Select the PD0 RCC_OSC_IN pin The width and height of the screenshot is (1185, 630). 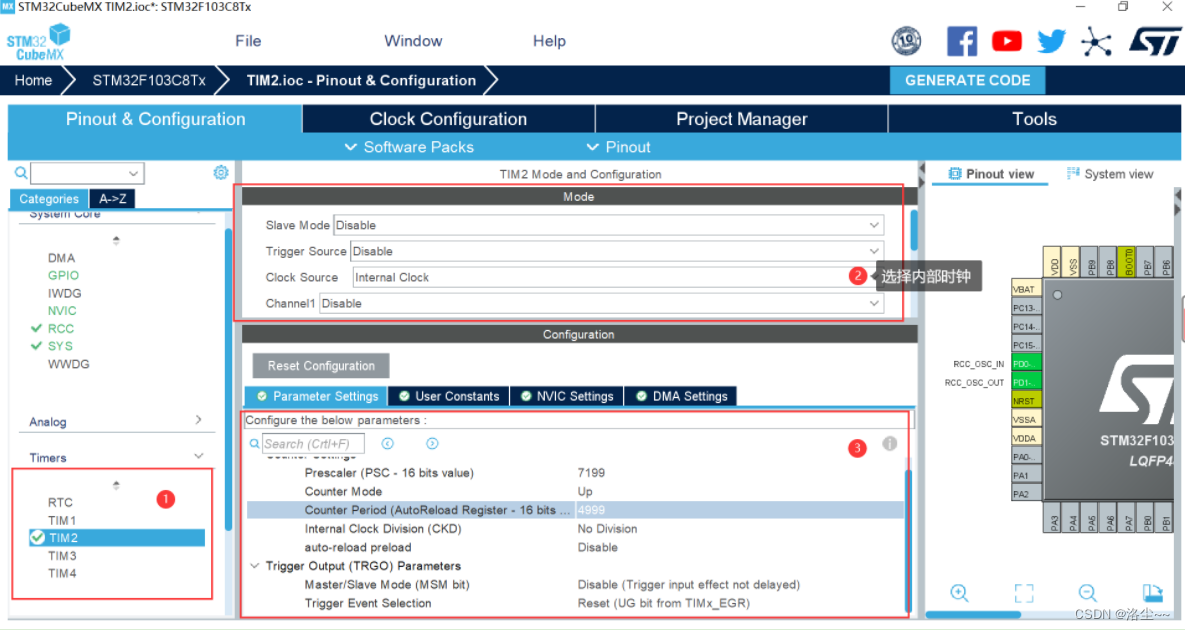click(x=1026, y=364)
